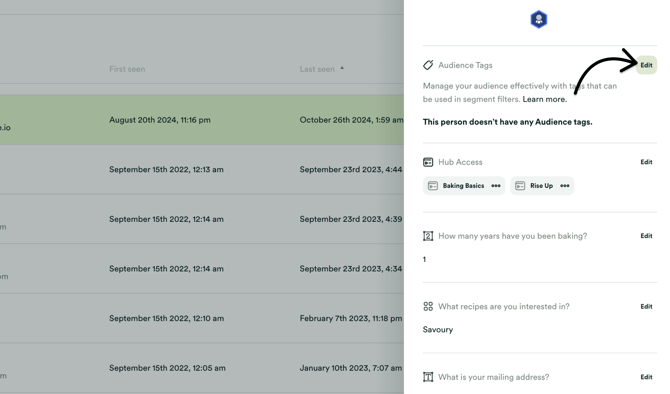The width and height of the screenshot is (670, 394).
Task: Edit Hub Access settings
Action: [646, 162]
